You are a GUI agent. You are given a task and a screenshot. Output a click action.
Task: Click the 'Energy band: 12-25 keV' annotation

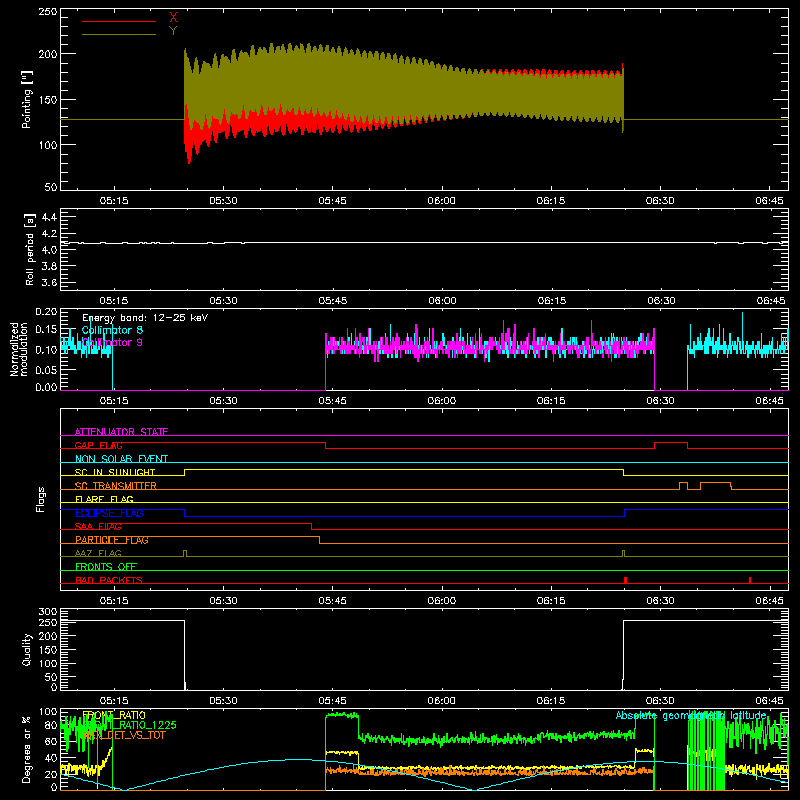(145, 318)
